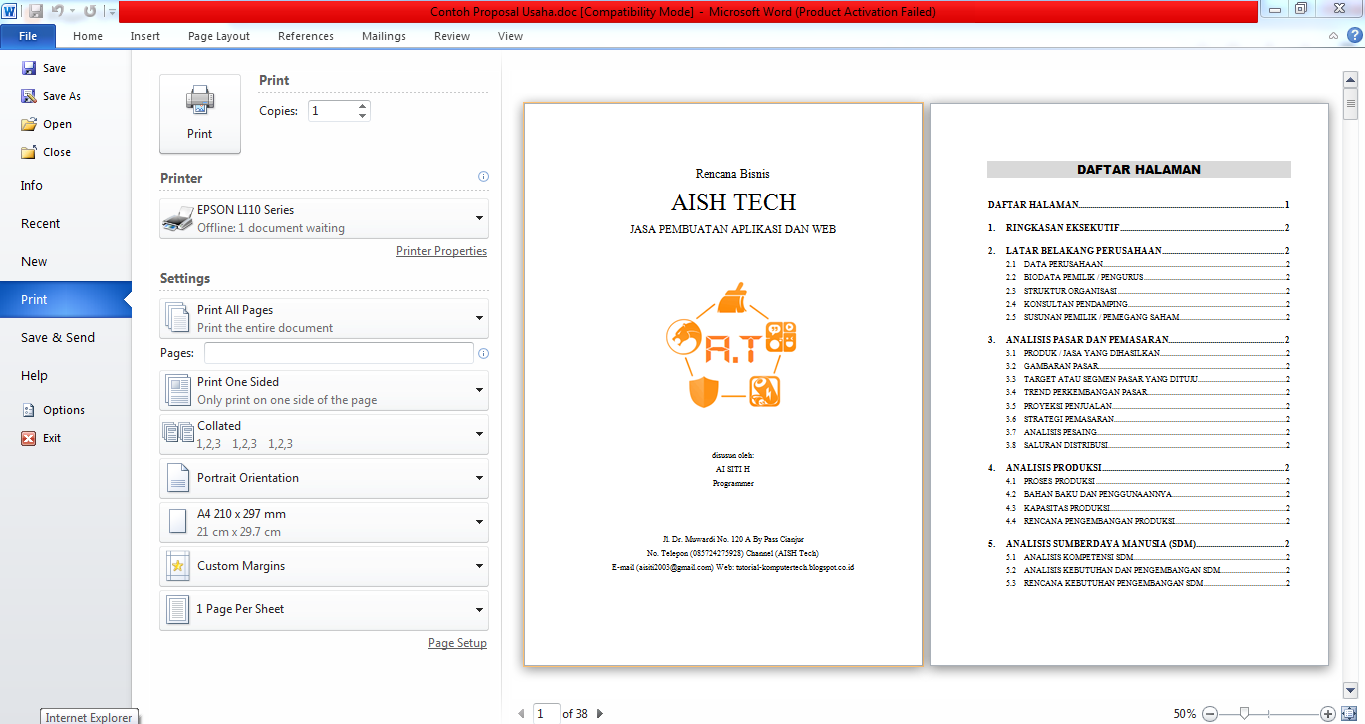This screenshot has width=1365, height=724.
Task: Select the highlighted Print item in the backstage menu
Action: pos(66,300)
